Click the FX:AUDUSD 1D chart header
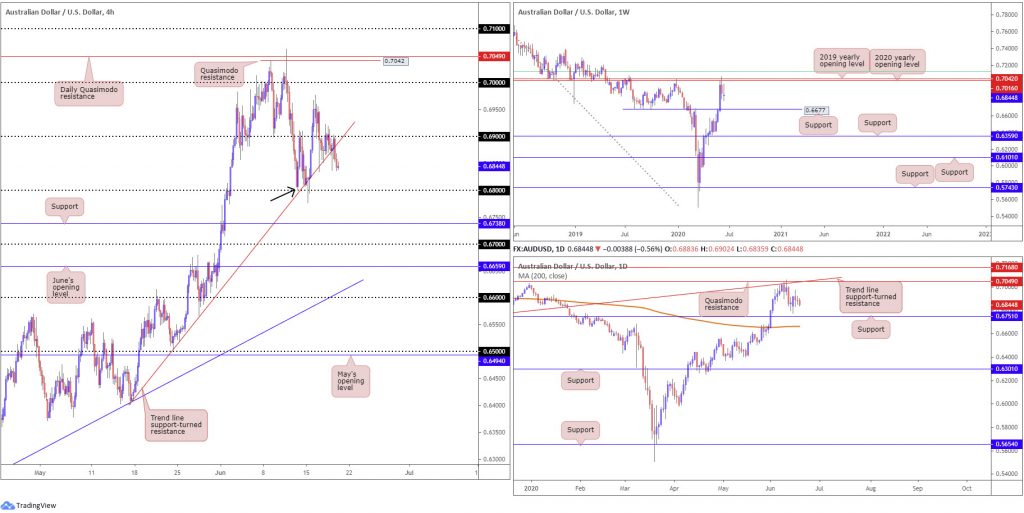Viewport: 1024px width, 513px height. click(x=660, y=249)
